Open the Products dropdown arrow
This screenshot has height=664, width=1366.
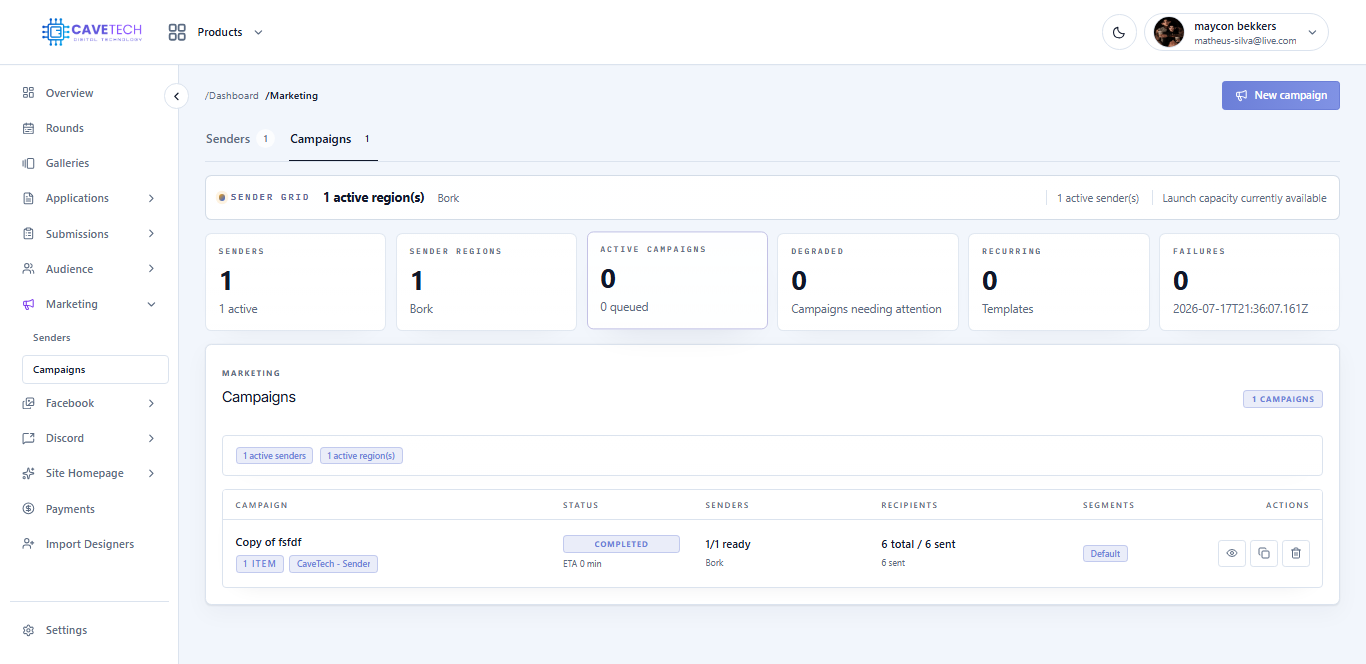[258, 32]
